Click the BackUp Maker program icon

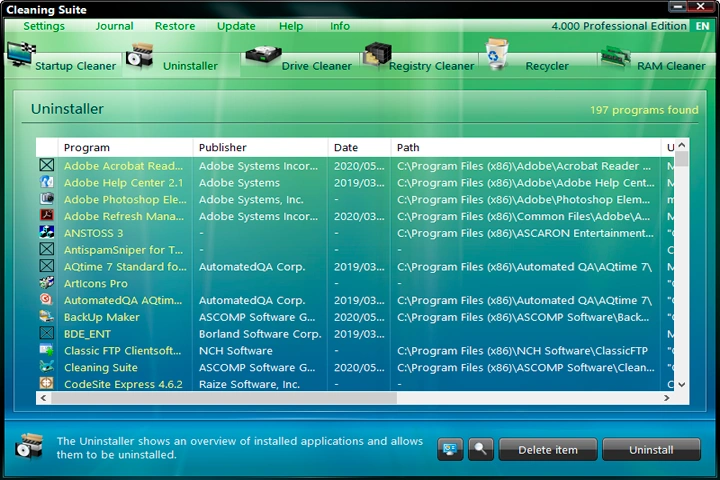click(46, 316)
